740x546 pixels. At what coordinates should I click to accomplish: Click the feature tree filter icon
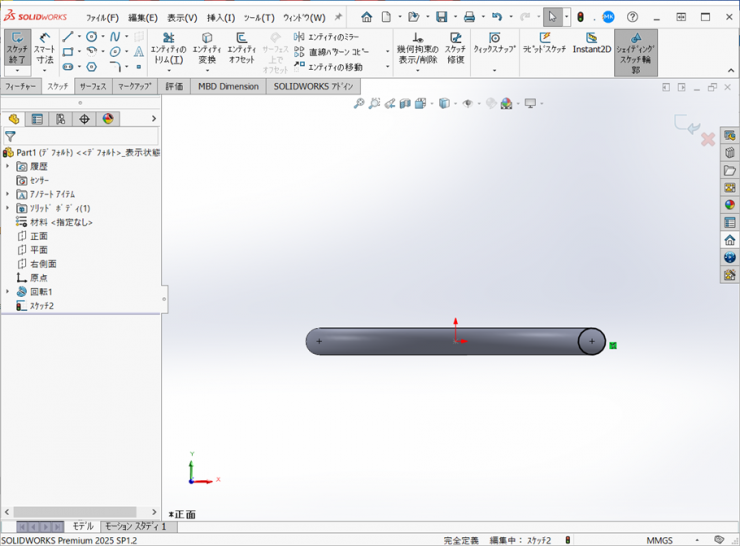[10, 136]
